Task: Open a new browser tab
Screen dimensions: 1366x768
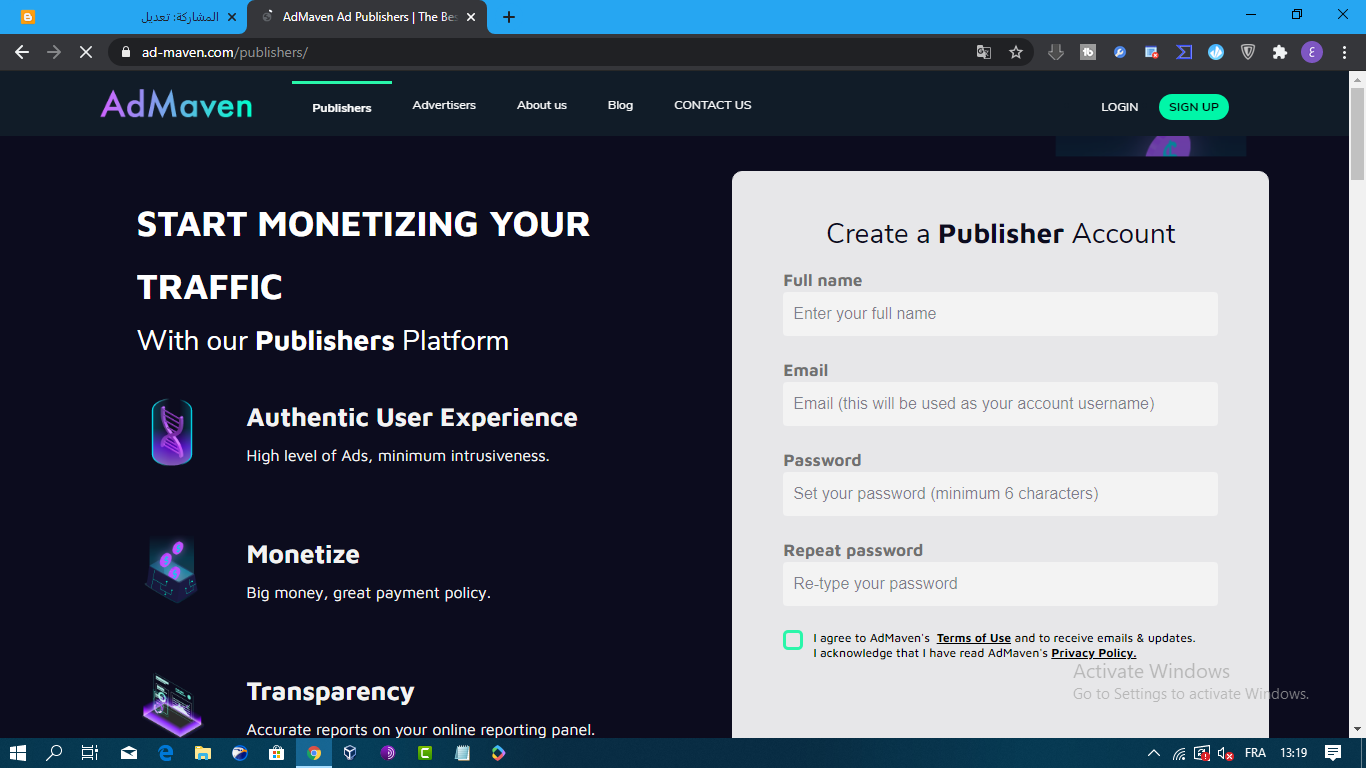Action: pyautogui.click(x=509, y=17)
